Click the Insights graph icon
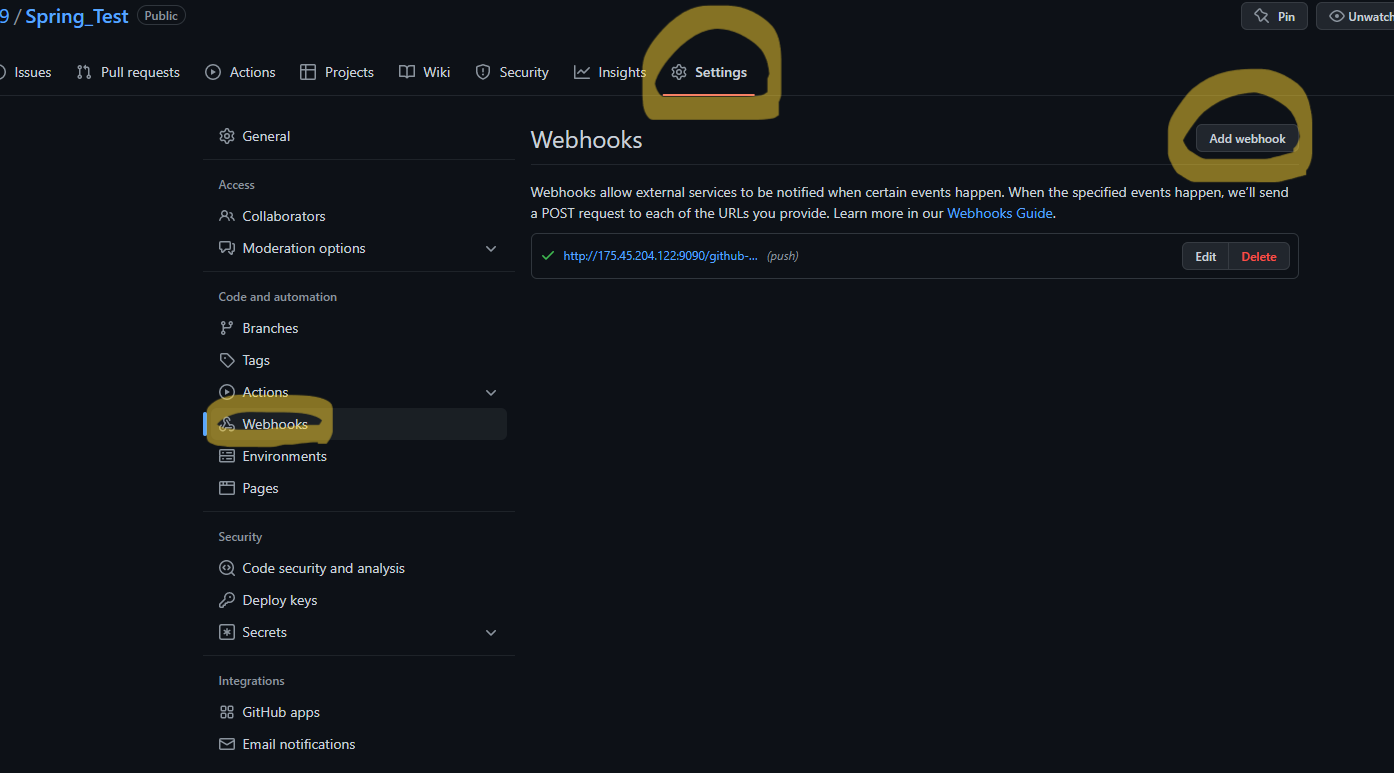Image resolution: width=1395 pixels, height=774 pixels. pyautogui.click(x=582, y=72)
